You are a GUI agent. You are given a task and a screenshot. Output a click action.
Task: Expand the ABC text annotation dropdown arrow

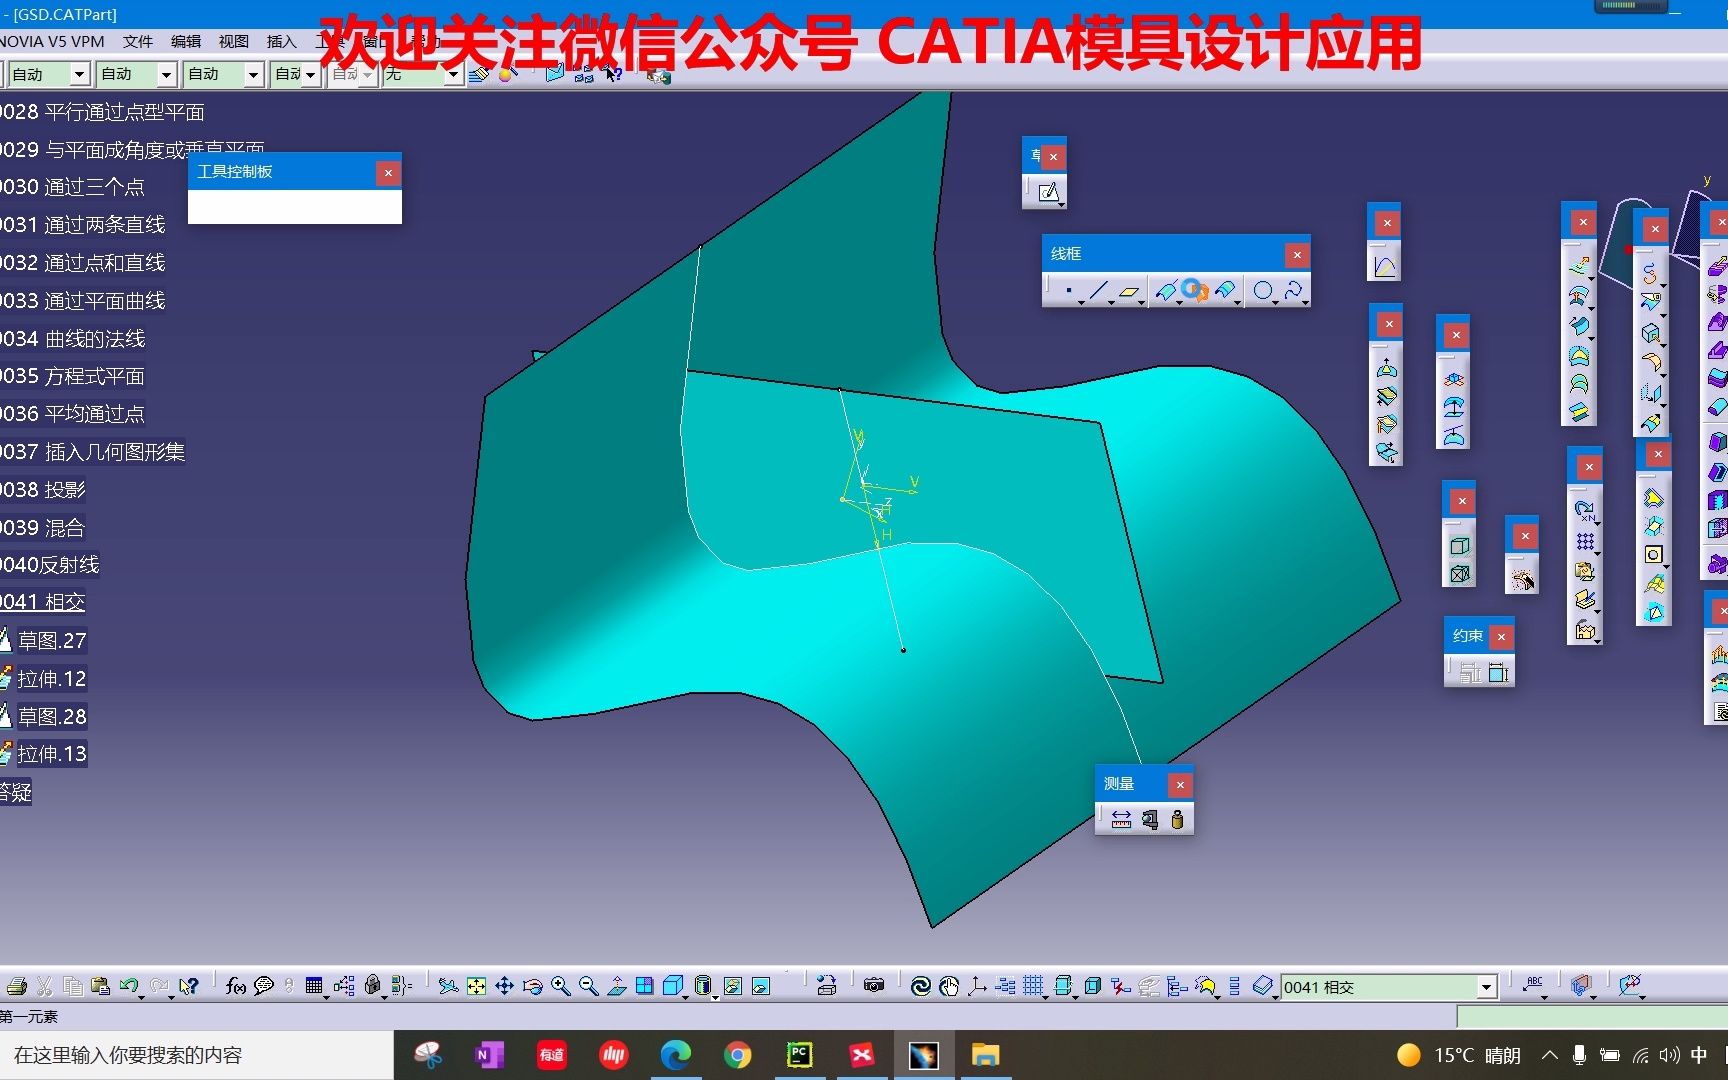[x=1544, y=996]
